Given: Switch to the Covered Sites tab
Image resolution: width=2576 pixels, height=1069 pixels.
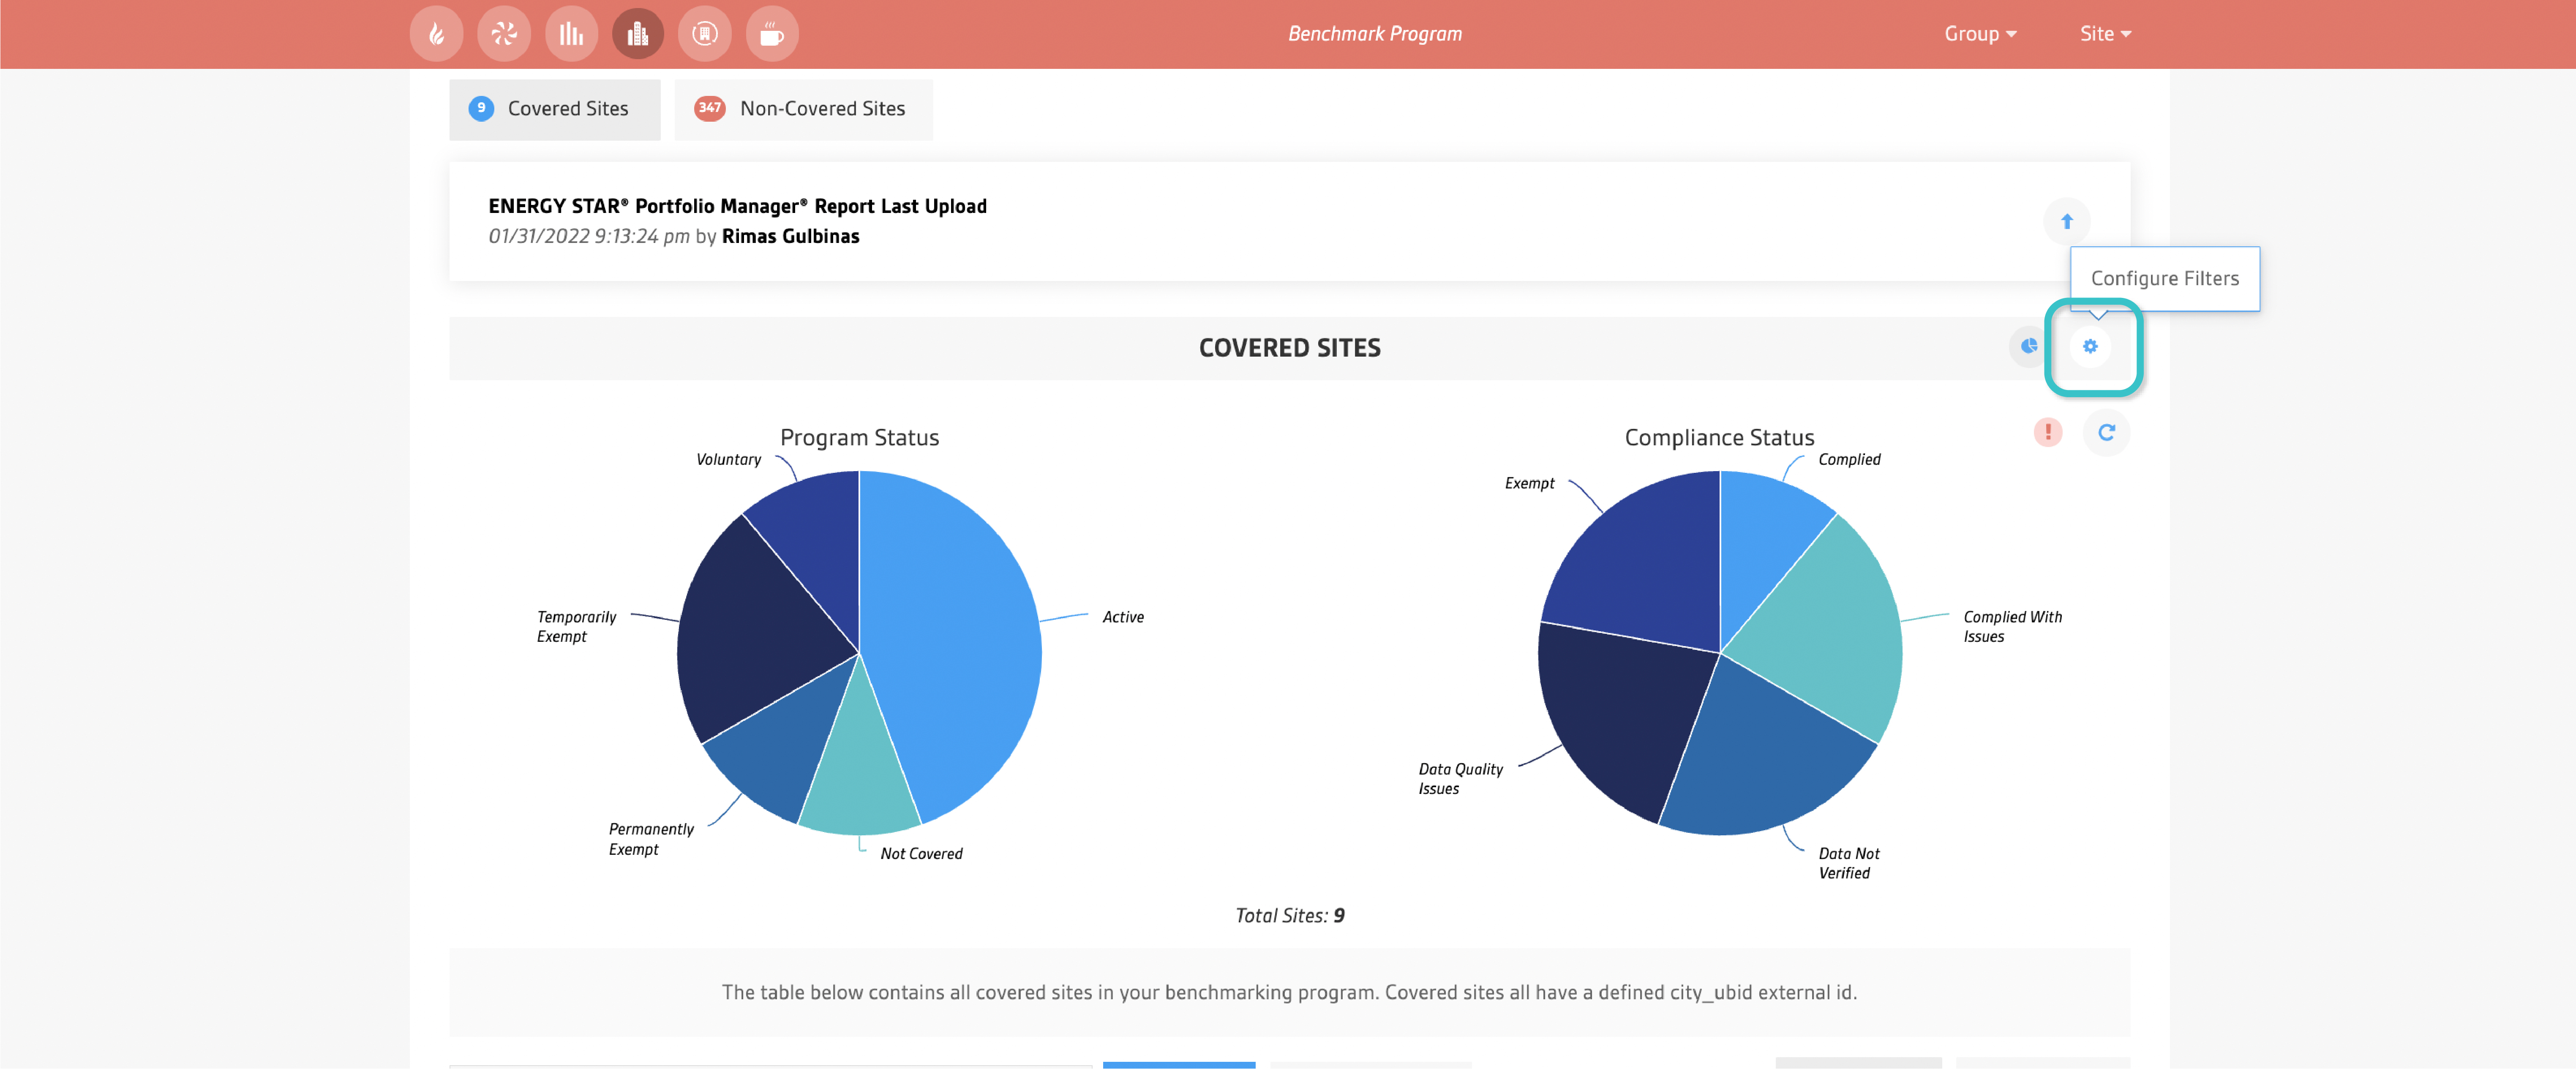Looking at the screenshot, I should click(x=555, y=109).
